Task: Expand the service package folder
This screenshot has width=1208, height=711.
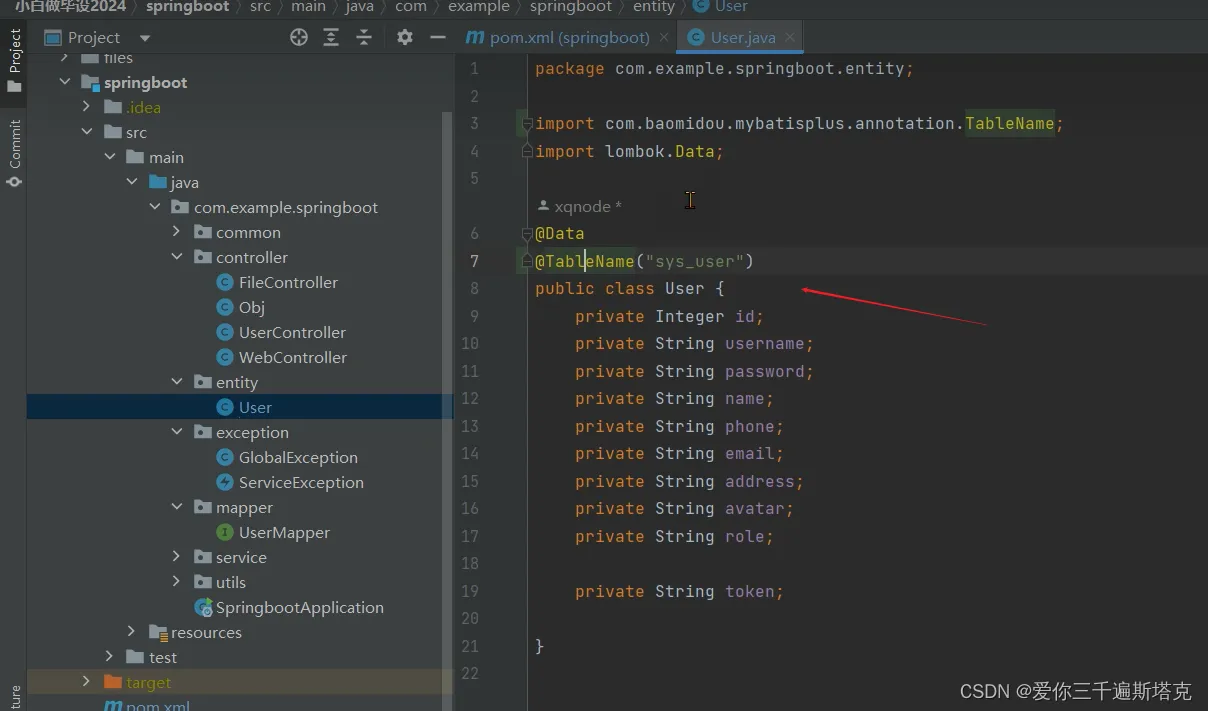Action: click(x=177, y=557)
